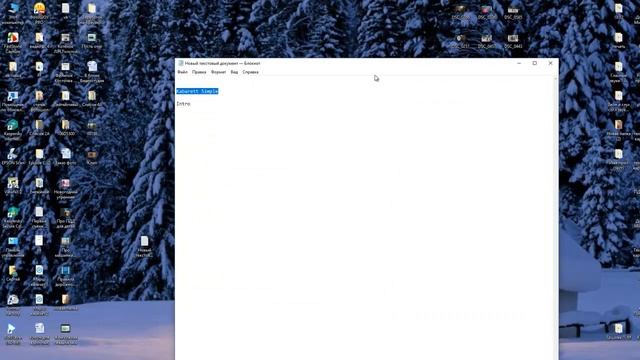Select the FastStone Capture desktop icon

(x=13, y=42)
